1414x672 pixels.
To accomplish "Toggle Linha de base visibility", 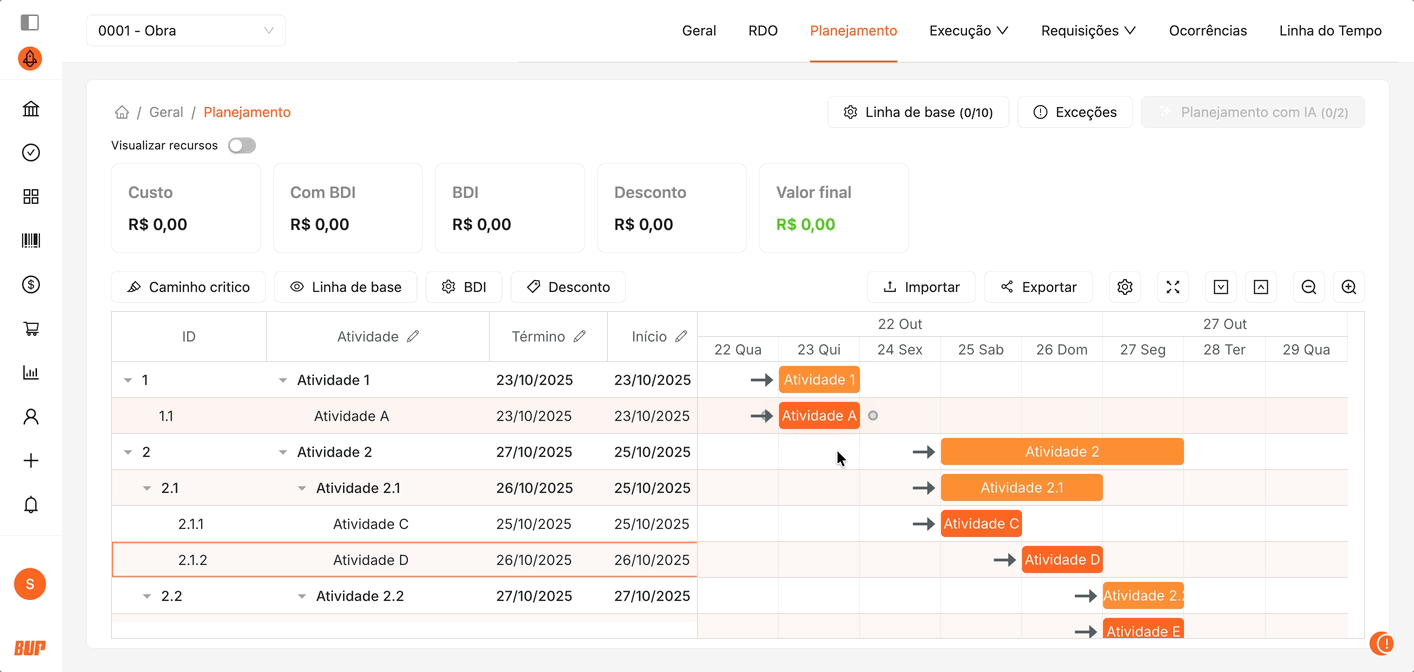I will pyautogui.click(x=346, y=287).
